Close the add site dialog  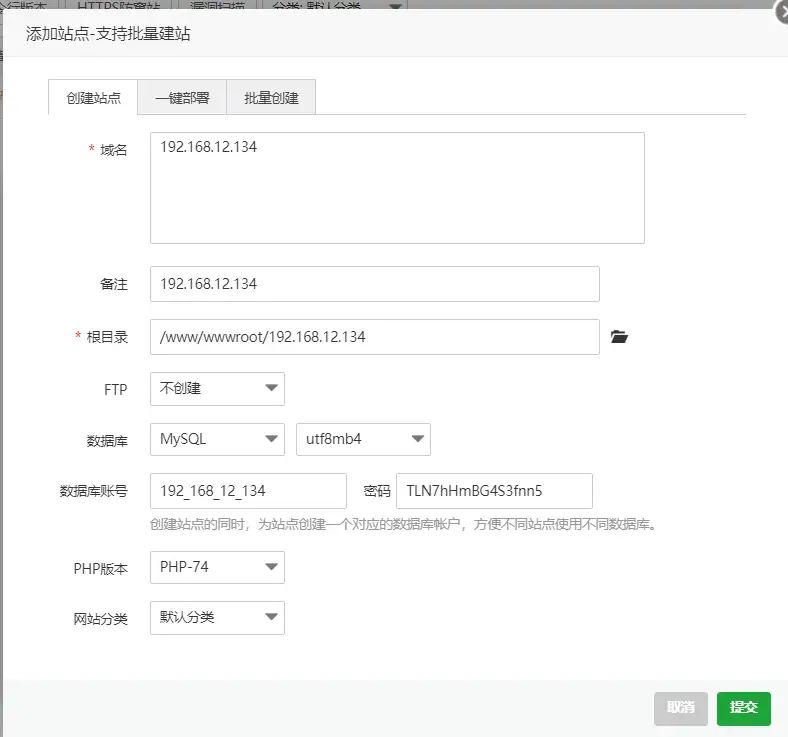coord(780,11)
